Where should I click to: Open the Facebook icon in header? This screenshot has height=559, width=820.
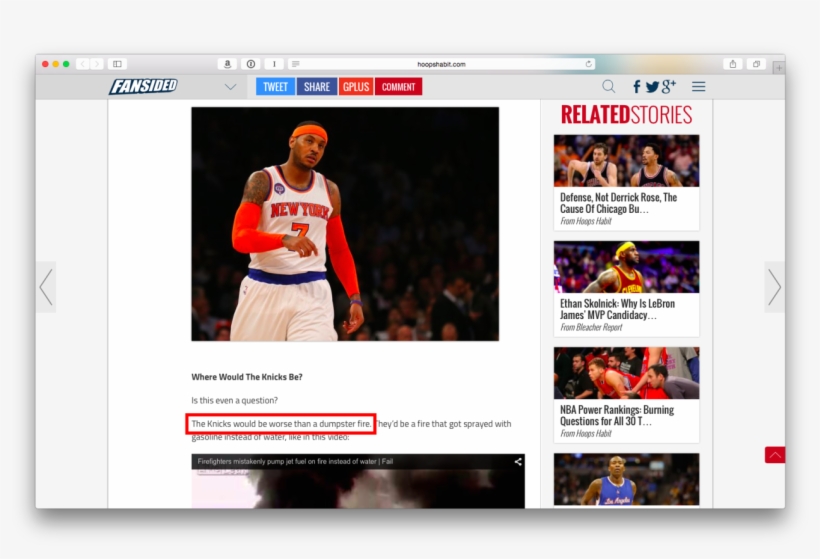(636, 87)
